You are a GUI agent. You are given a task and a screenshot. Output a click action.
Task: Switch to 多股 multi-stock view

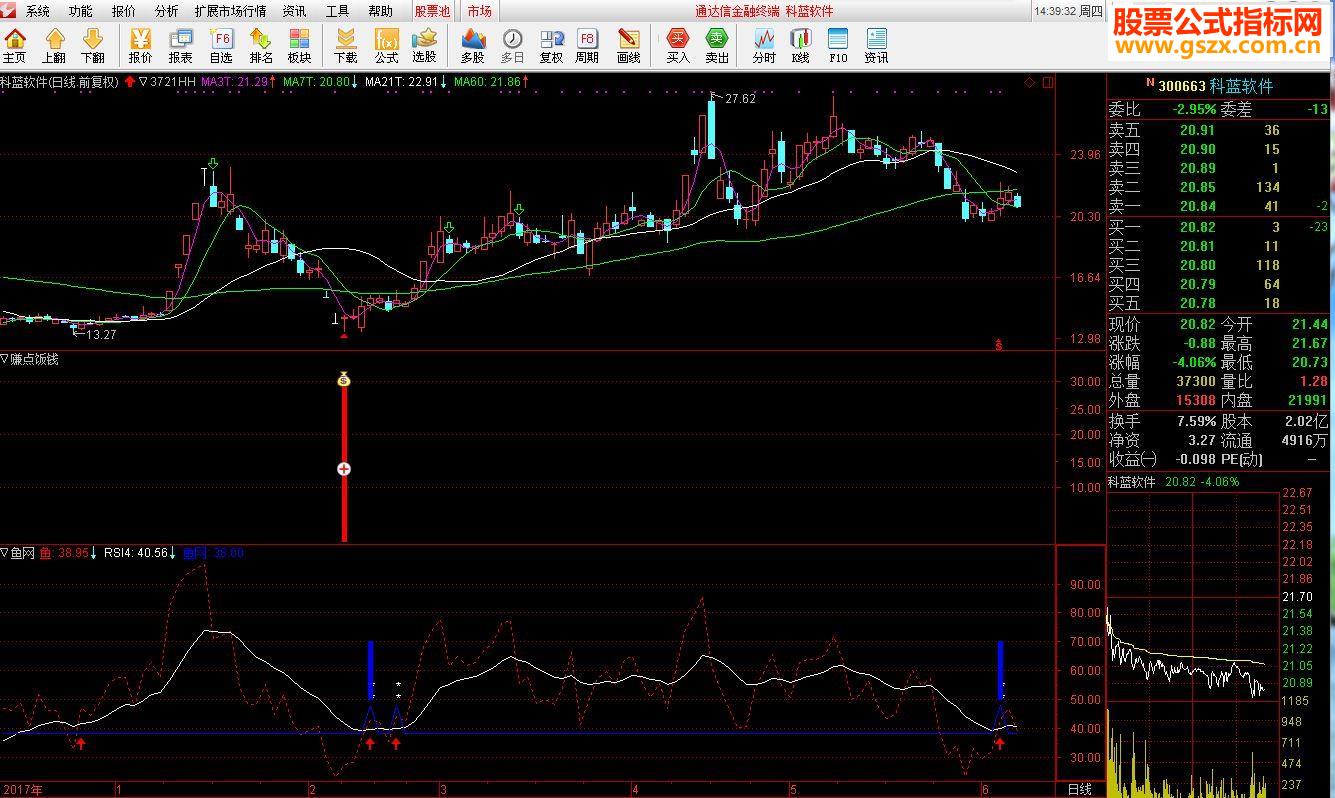[473, 46]
